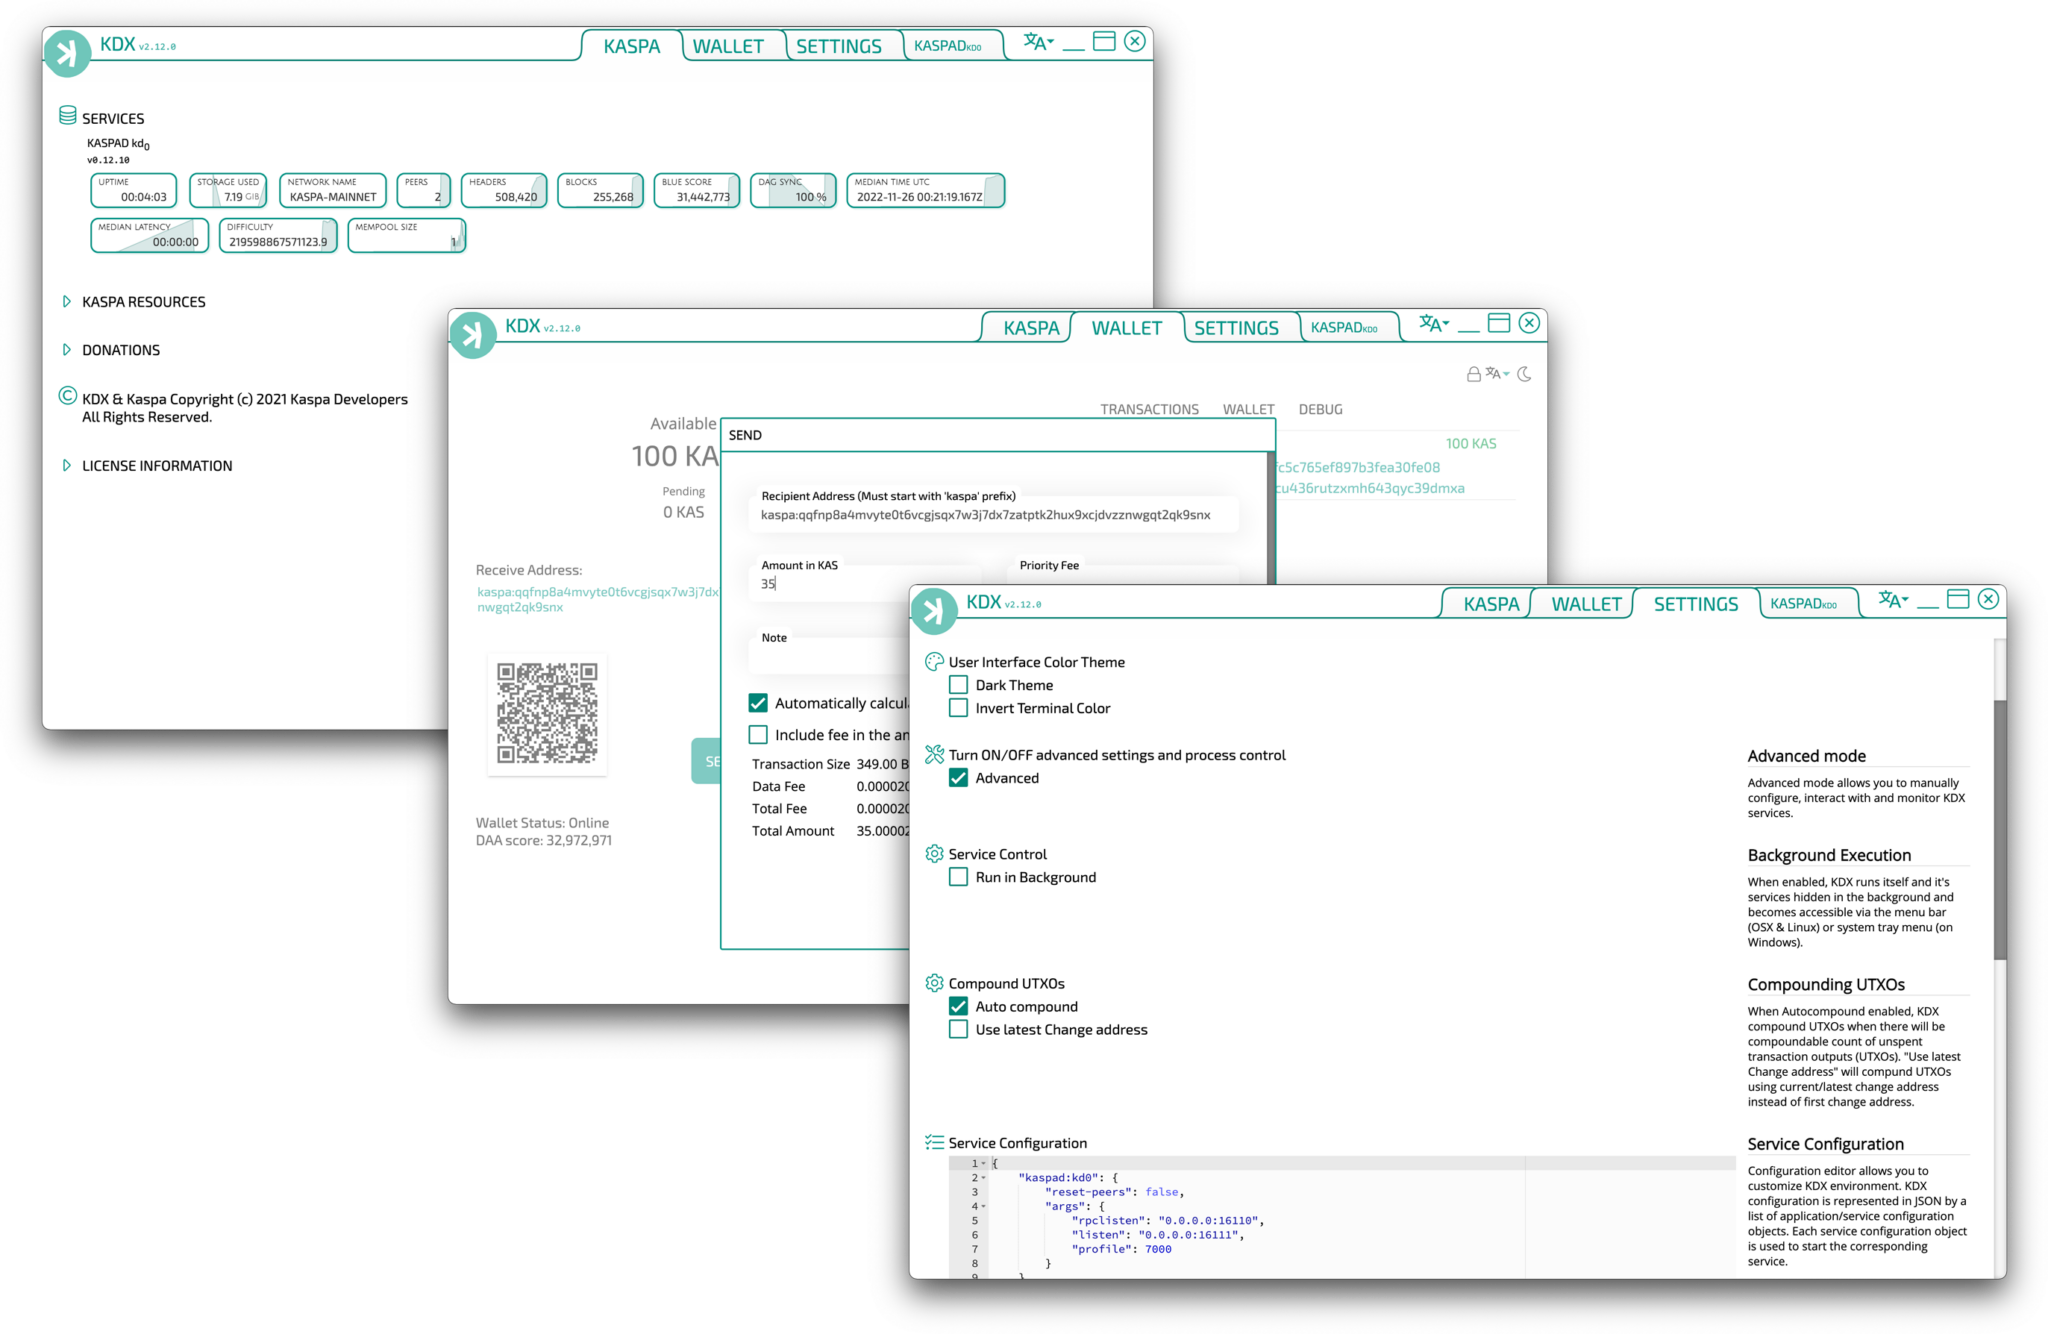Click the wallet QR code image

point(547,713)
